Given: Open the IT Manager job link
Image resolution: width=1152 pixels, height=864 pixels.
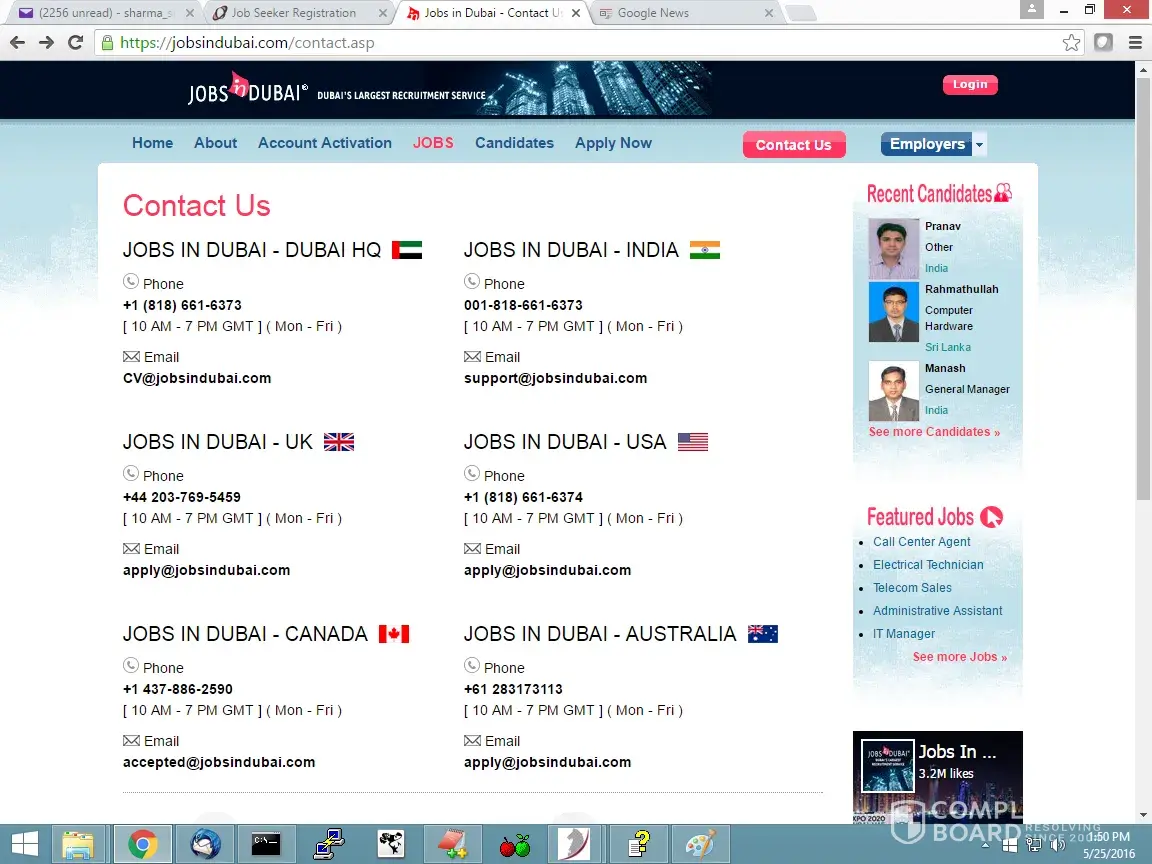Looking at the screenshot, I should pyautogui.click(x=904, y=633).
